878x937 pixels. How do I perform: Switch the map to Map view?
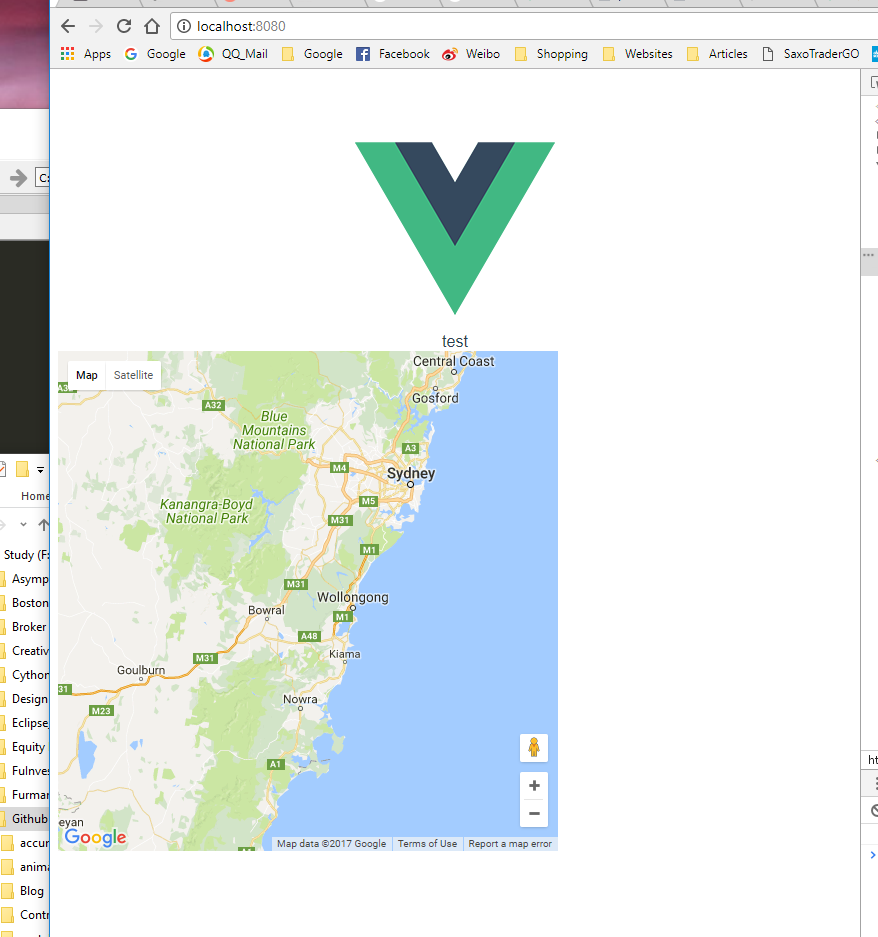(87, 375)
